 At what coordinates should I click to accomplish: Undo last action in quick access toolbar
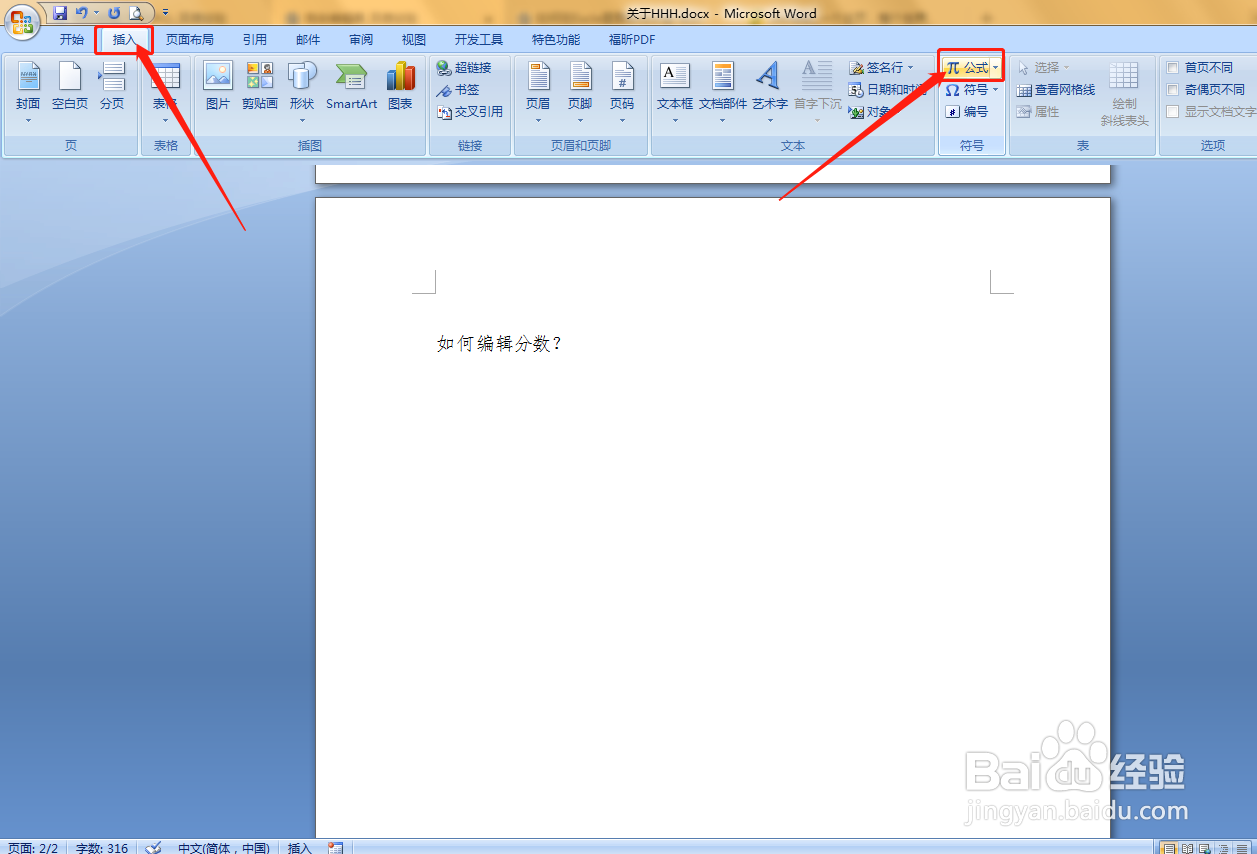[x=81, y=13]
